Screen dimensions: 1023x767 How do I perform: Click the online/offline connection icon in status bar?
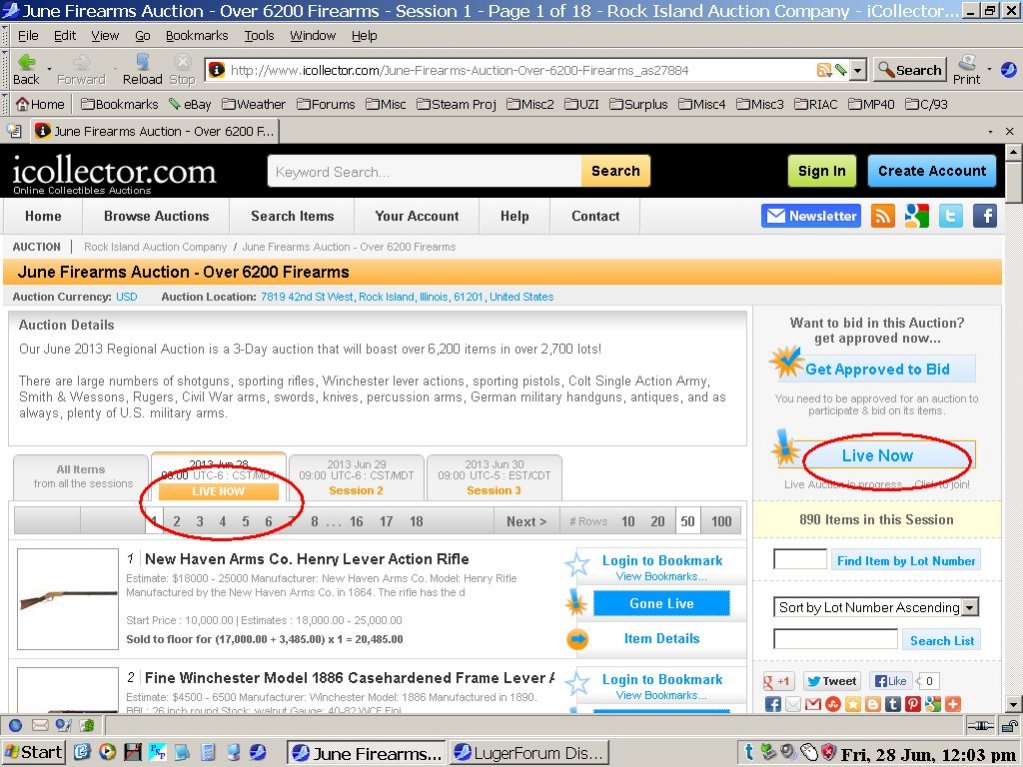979,725
